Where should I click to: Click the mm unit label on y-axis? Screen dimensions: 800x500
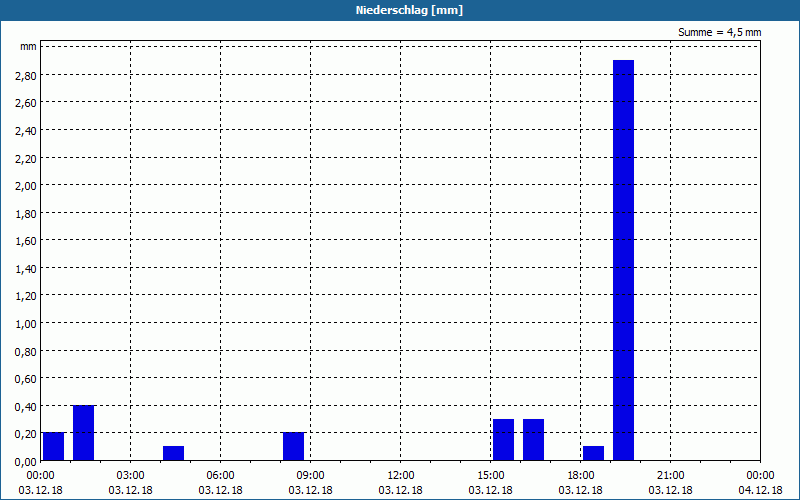[x=28, y=47]
